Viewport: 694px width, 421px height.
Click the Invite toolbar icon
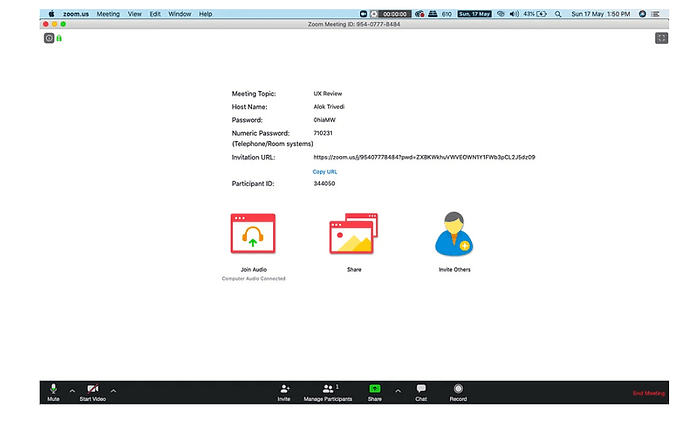(284, 392)
